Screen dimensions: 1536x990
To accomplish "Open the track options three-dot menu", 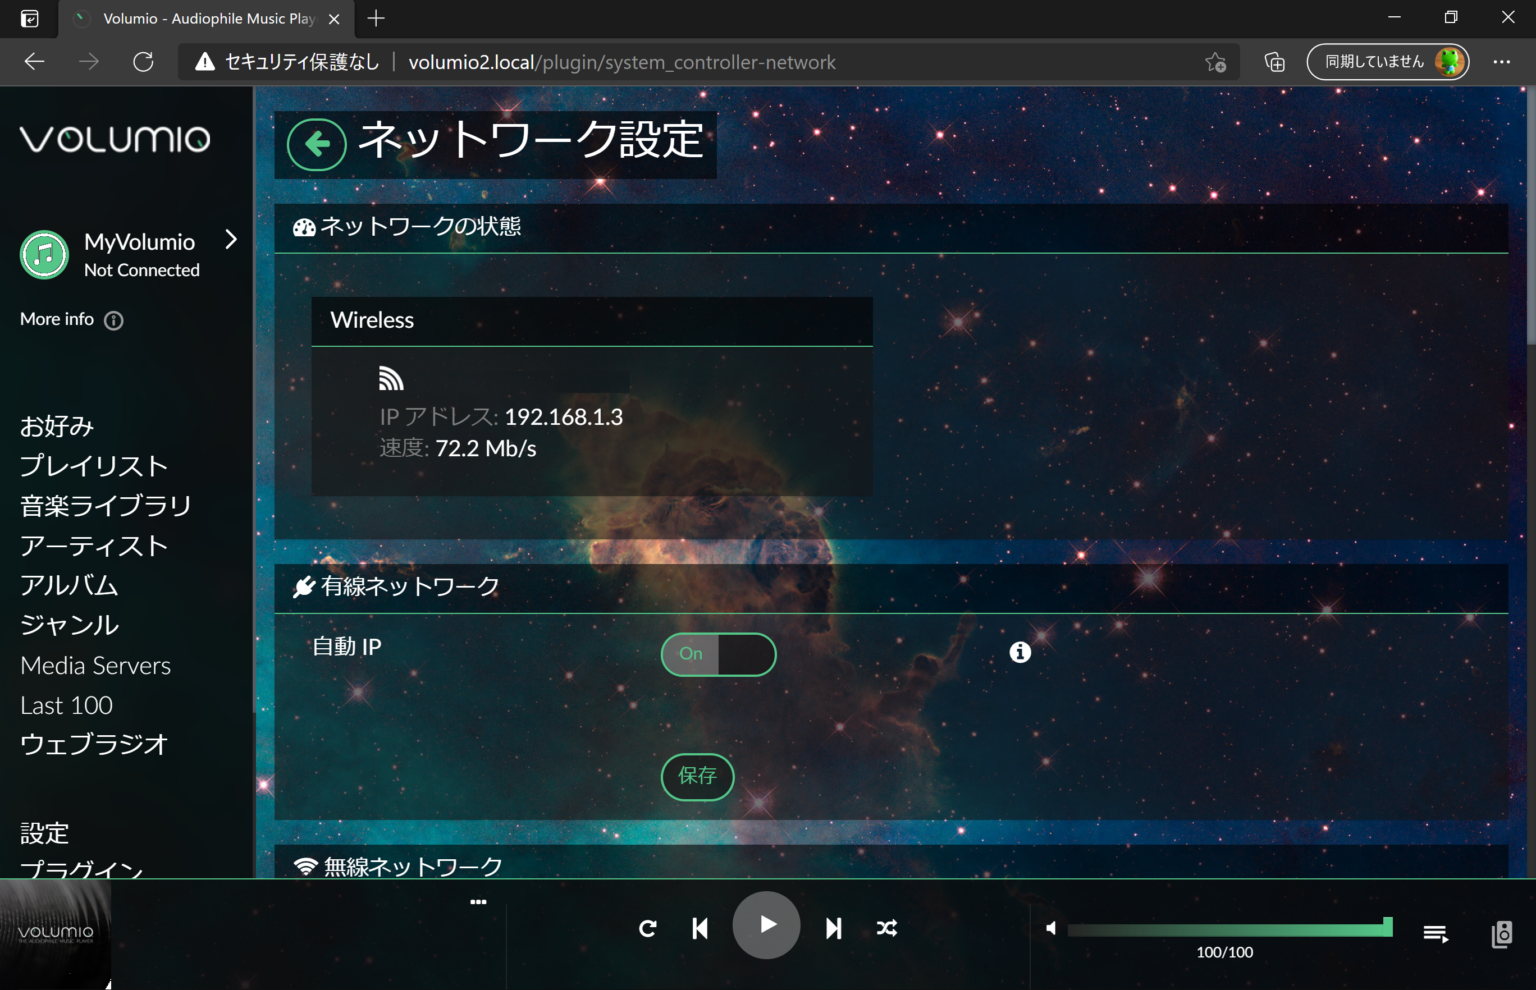I will pyautogui.click(x=478, y=901).
